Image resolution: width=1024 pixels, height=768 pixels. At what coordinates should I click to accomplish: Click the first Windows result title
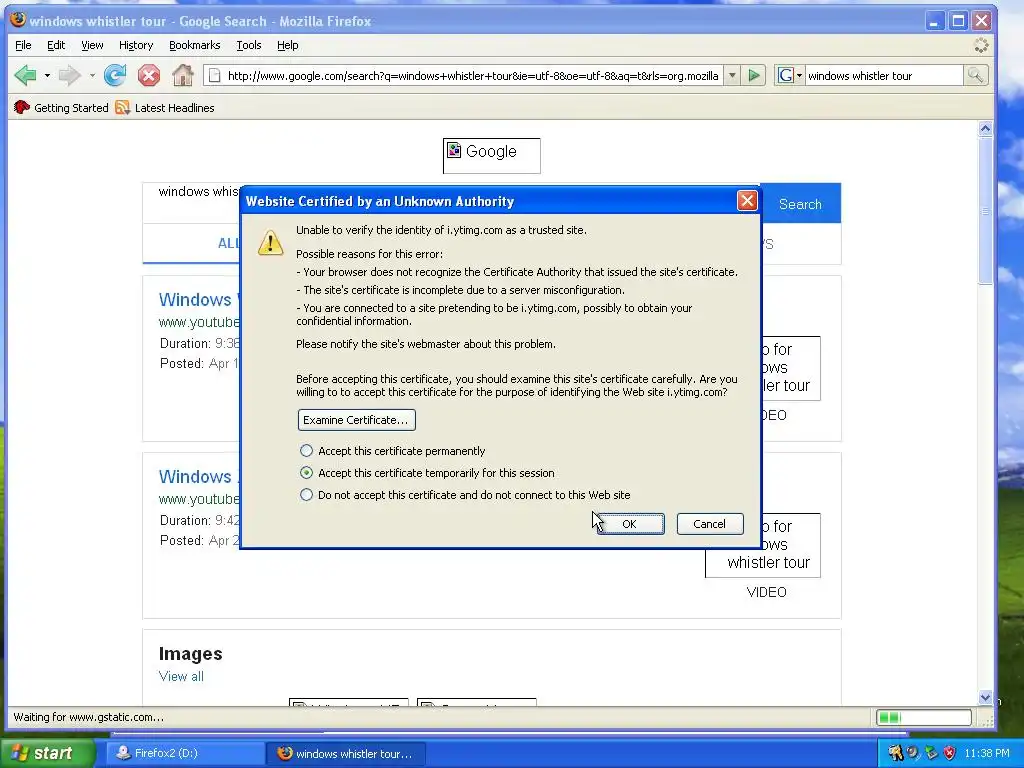199,299
